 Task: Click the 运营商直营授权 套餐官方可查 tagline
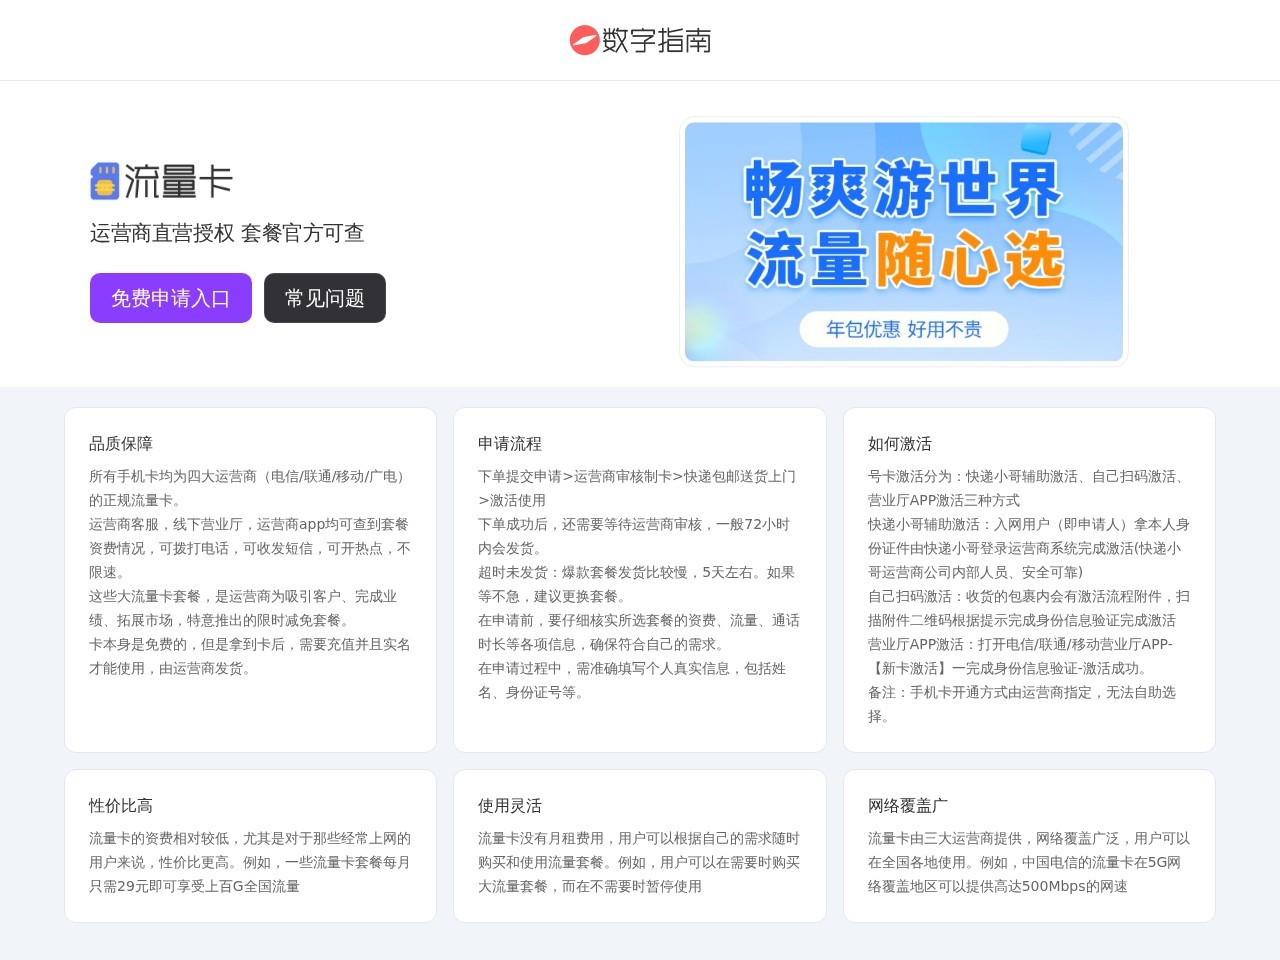228,233
